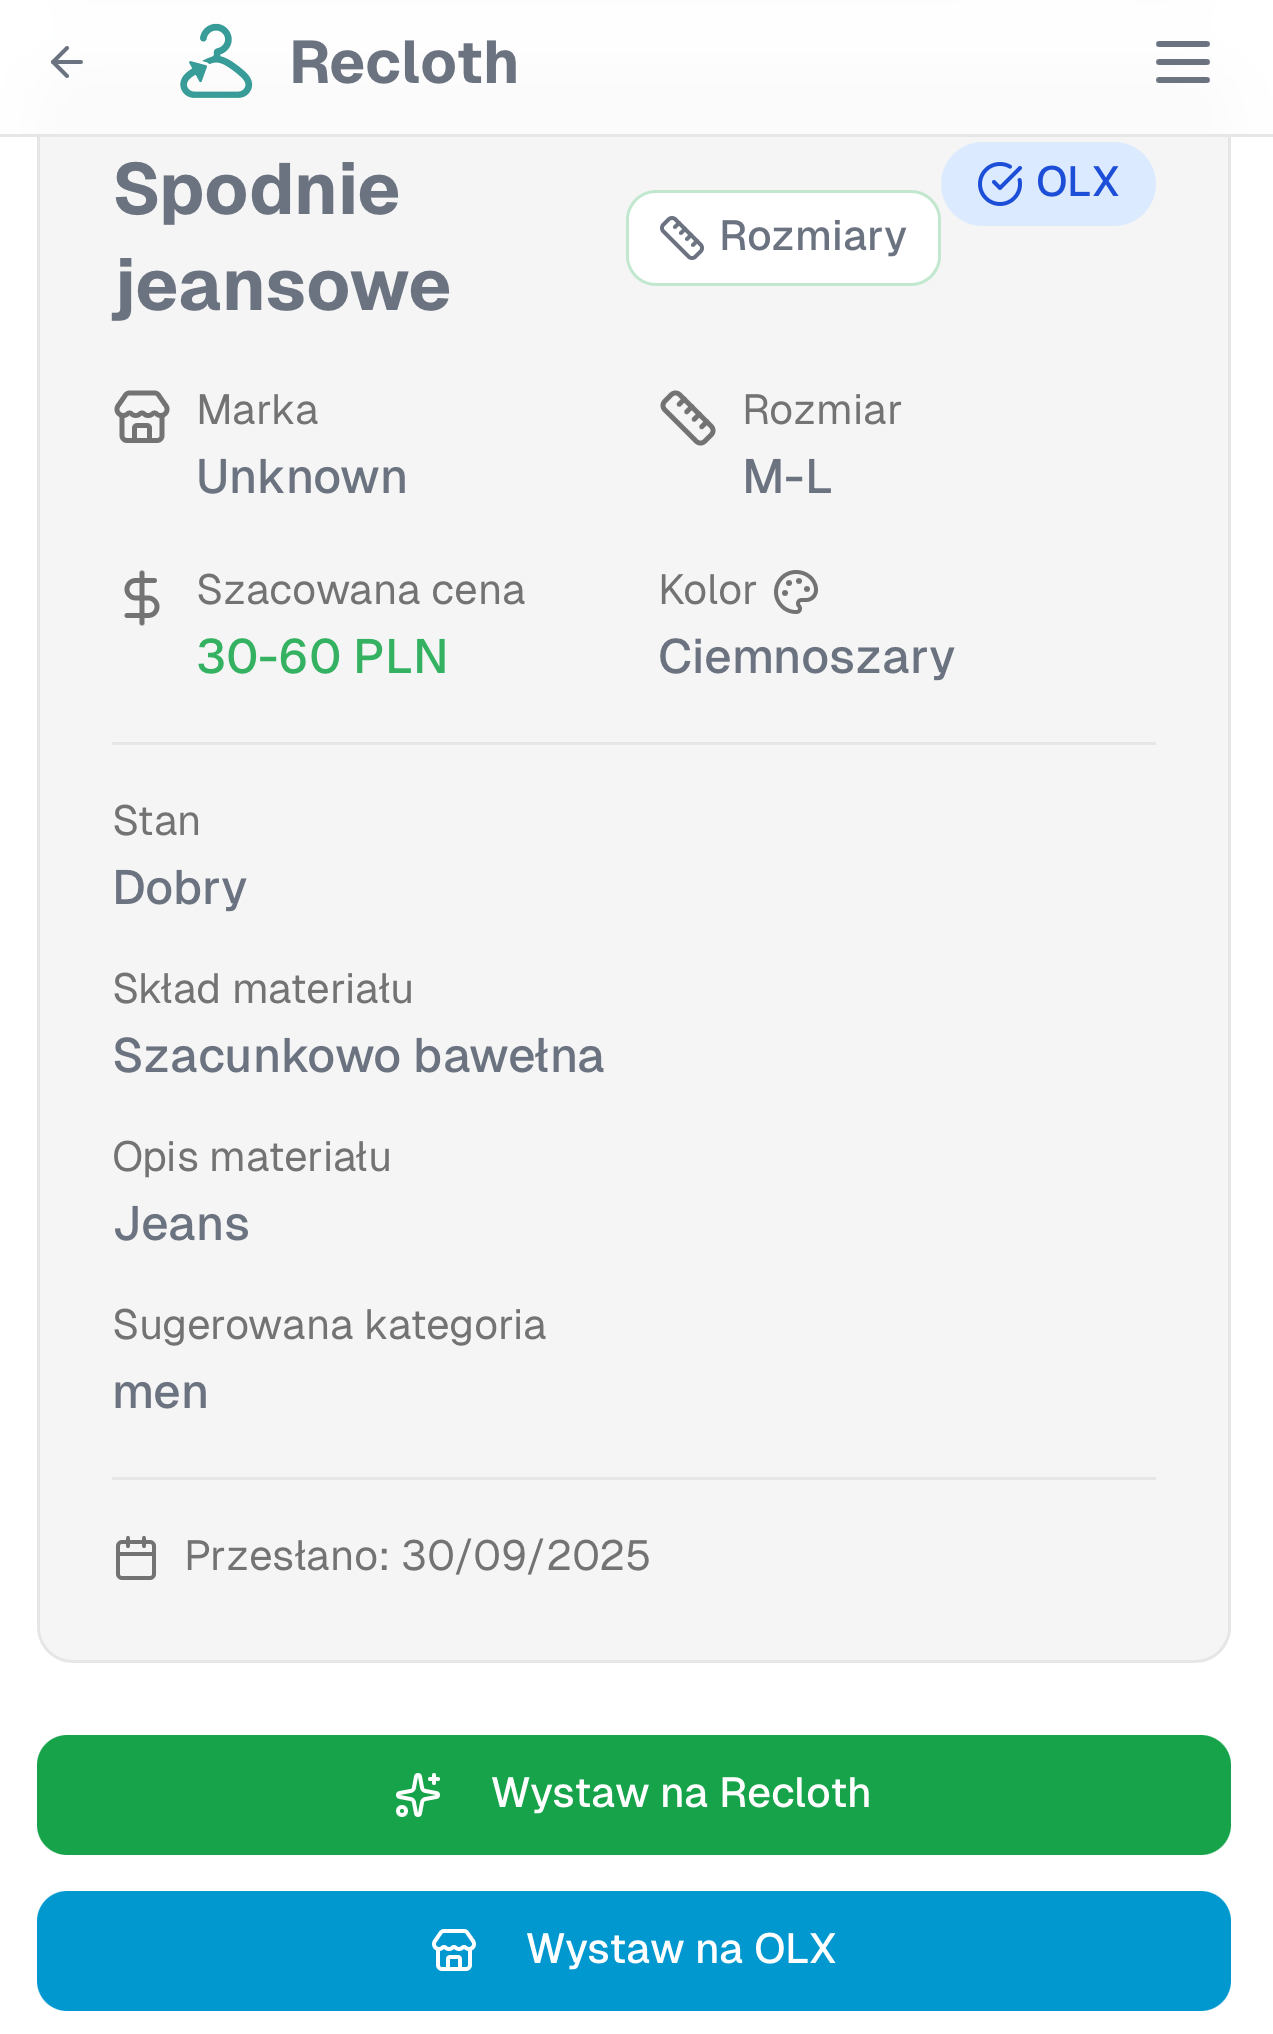This screenshot has width=1273, height=2034.
Task: Click the store icon beside Marka
Action: (x=142, y=417)
